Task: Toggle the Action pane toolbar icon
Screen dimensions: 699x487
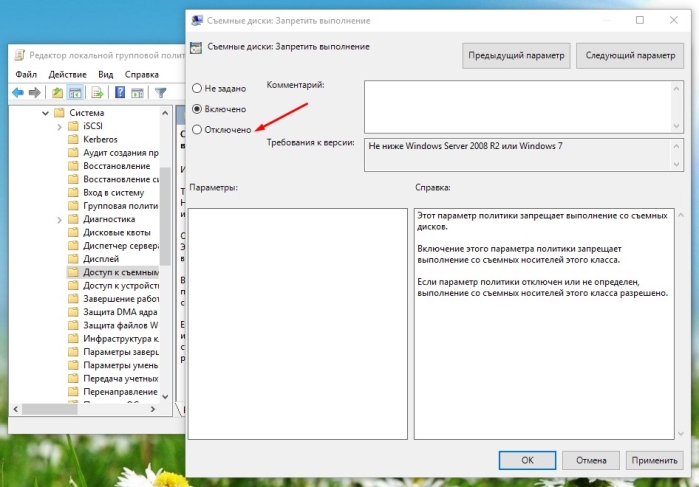Action: 137,93
